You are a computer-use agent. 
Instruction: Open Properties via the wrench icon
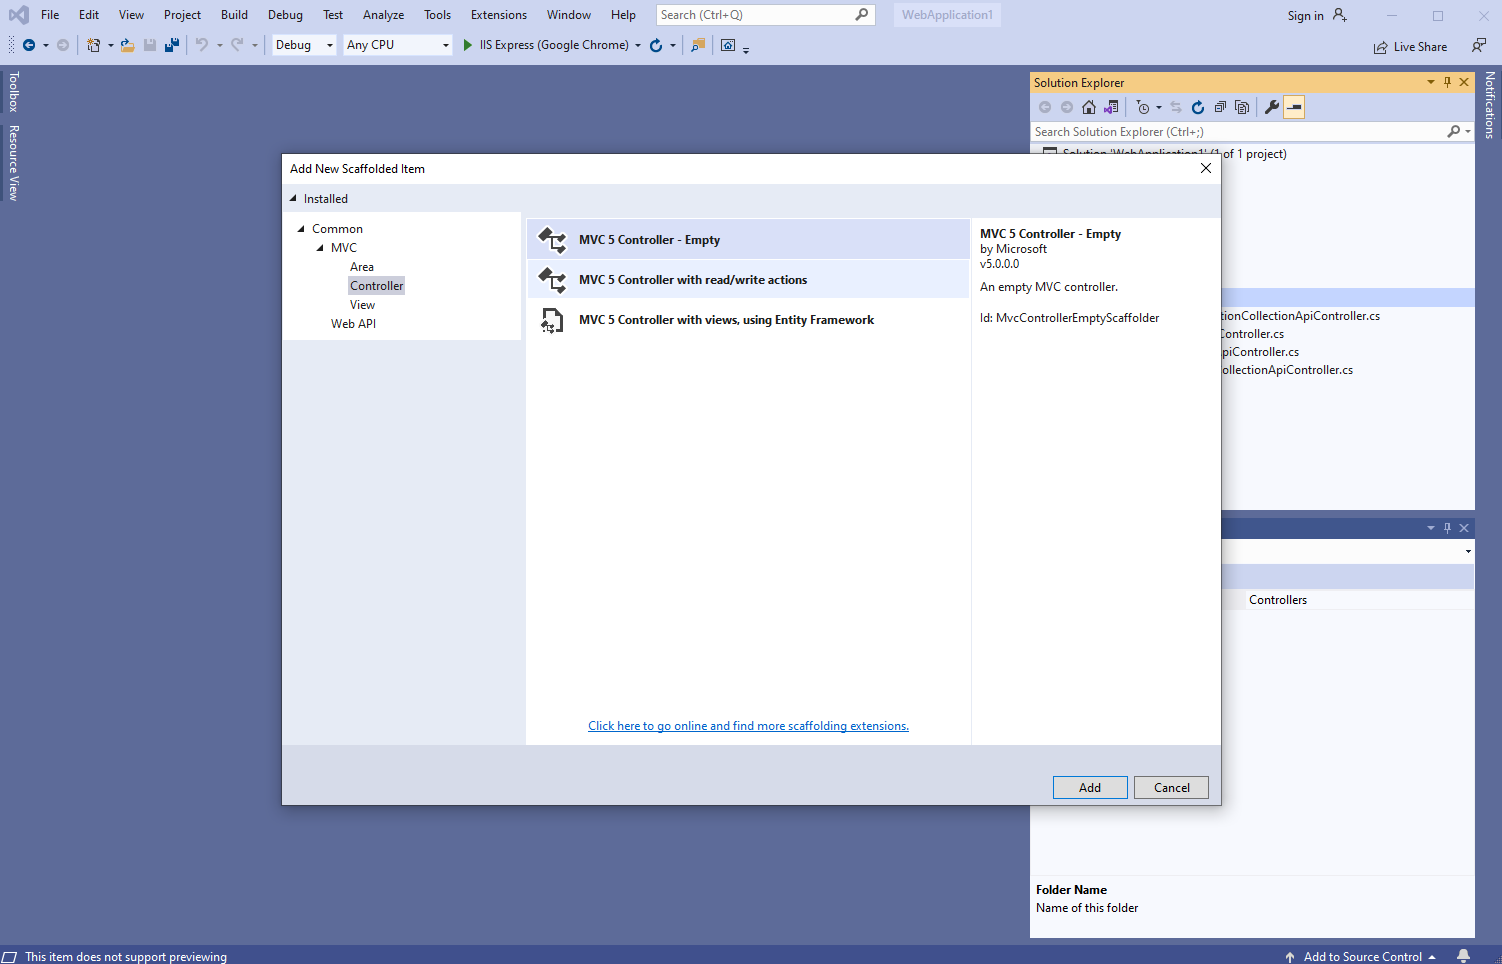tap(1271, 107)
